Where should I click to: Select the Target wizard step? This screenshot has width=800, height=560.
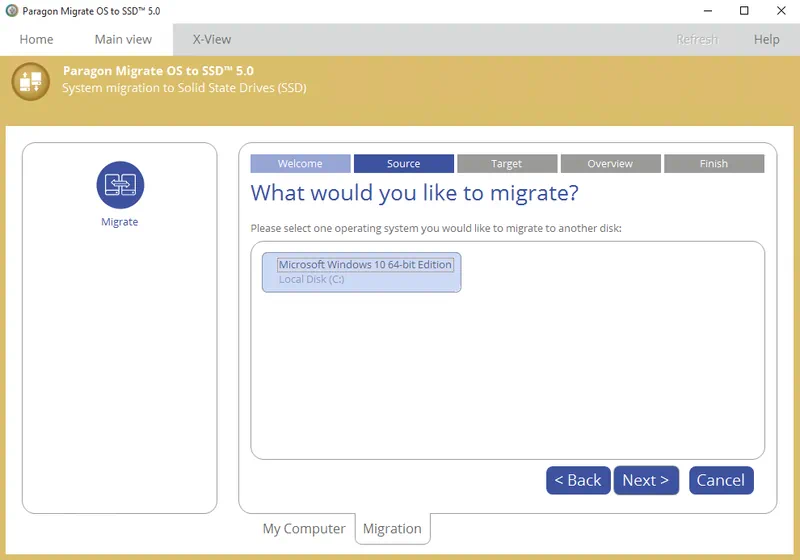click(507, 164)
